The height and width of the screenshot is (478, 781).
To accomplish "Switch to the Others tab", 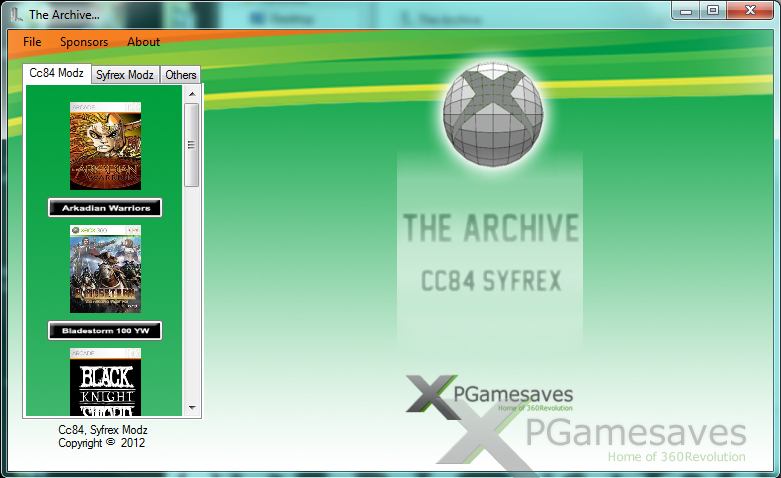I will click(x=180, y=75).
